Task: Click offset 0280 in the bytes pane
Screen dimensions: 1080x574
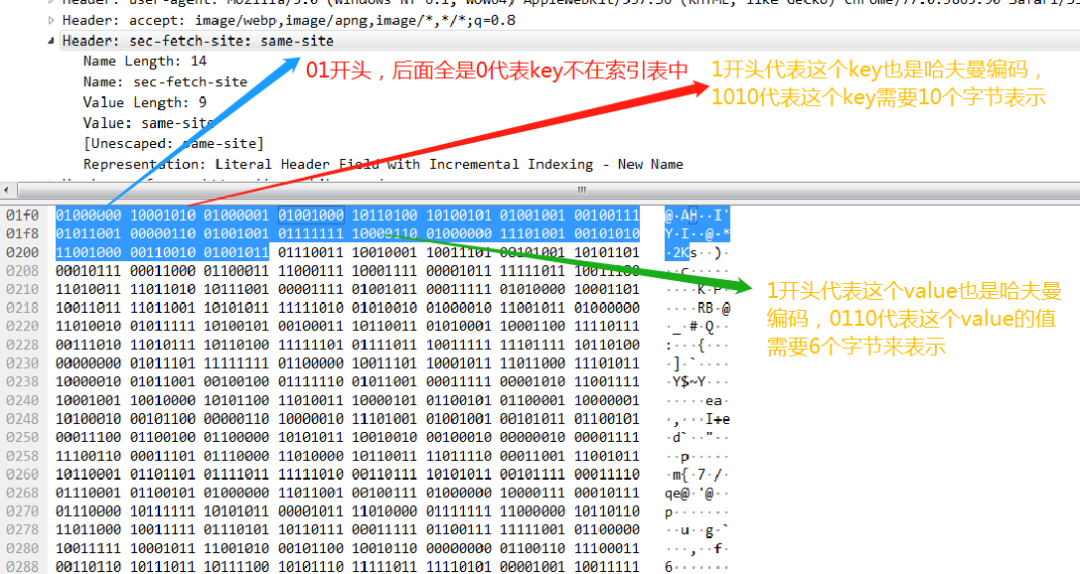Action: click(22, 549)
